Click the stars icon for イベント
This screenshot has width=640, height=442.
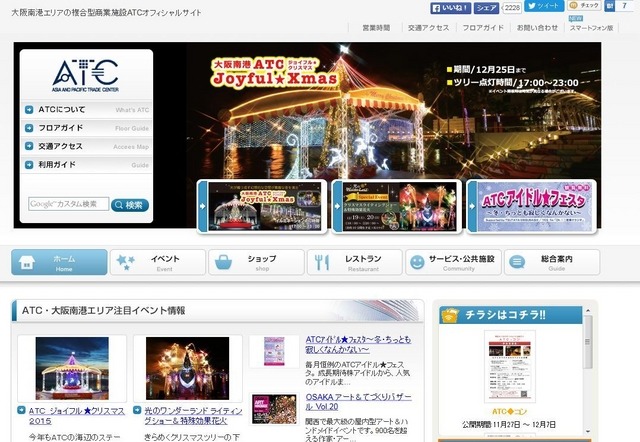click(x=126, y=262)
